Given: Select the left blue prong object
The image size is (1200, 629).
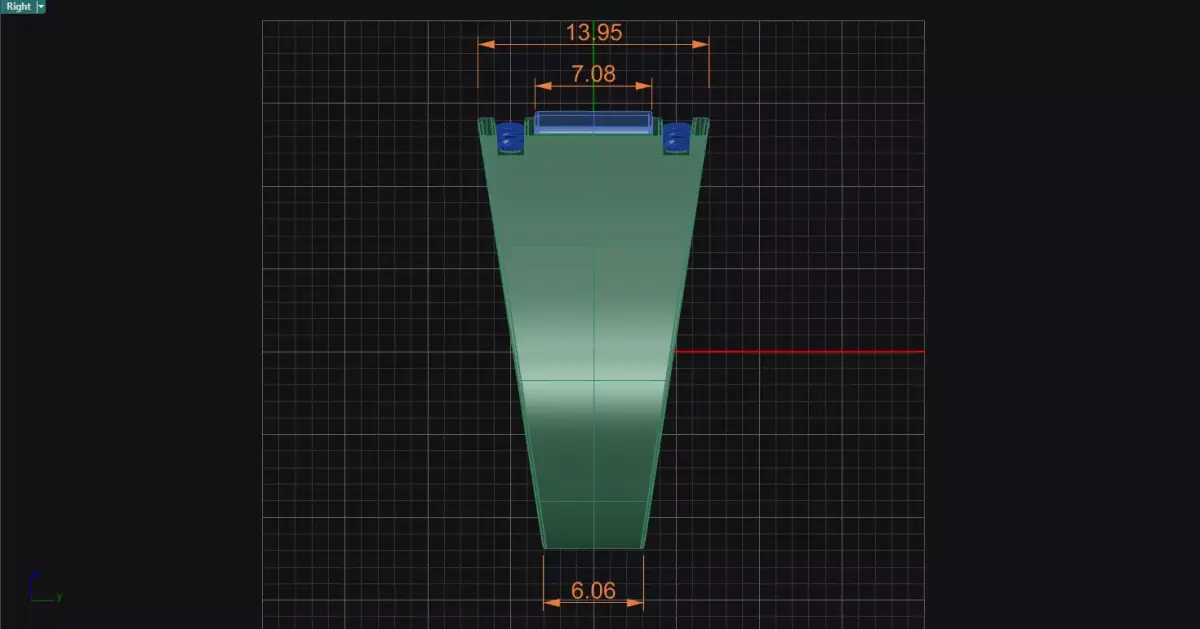Looking at the screenshot, I should 510,137.
